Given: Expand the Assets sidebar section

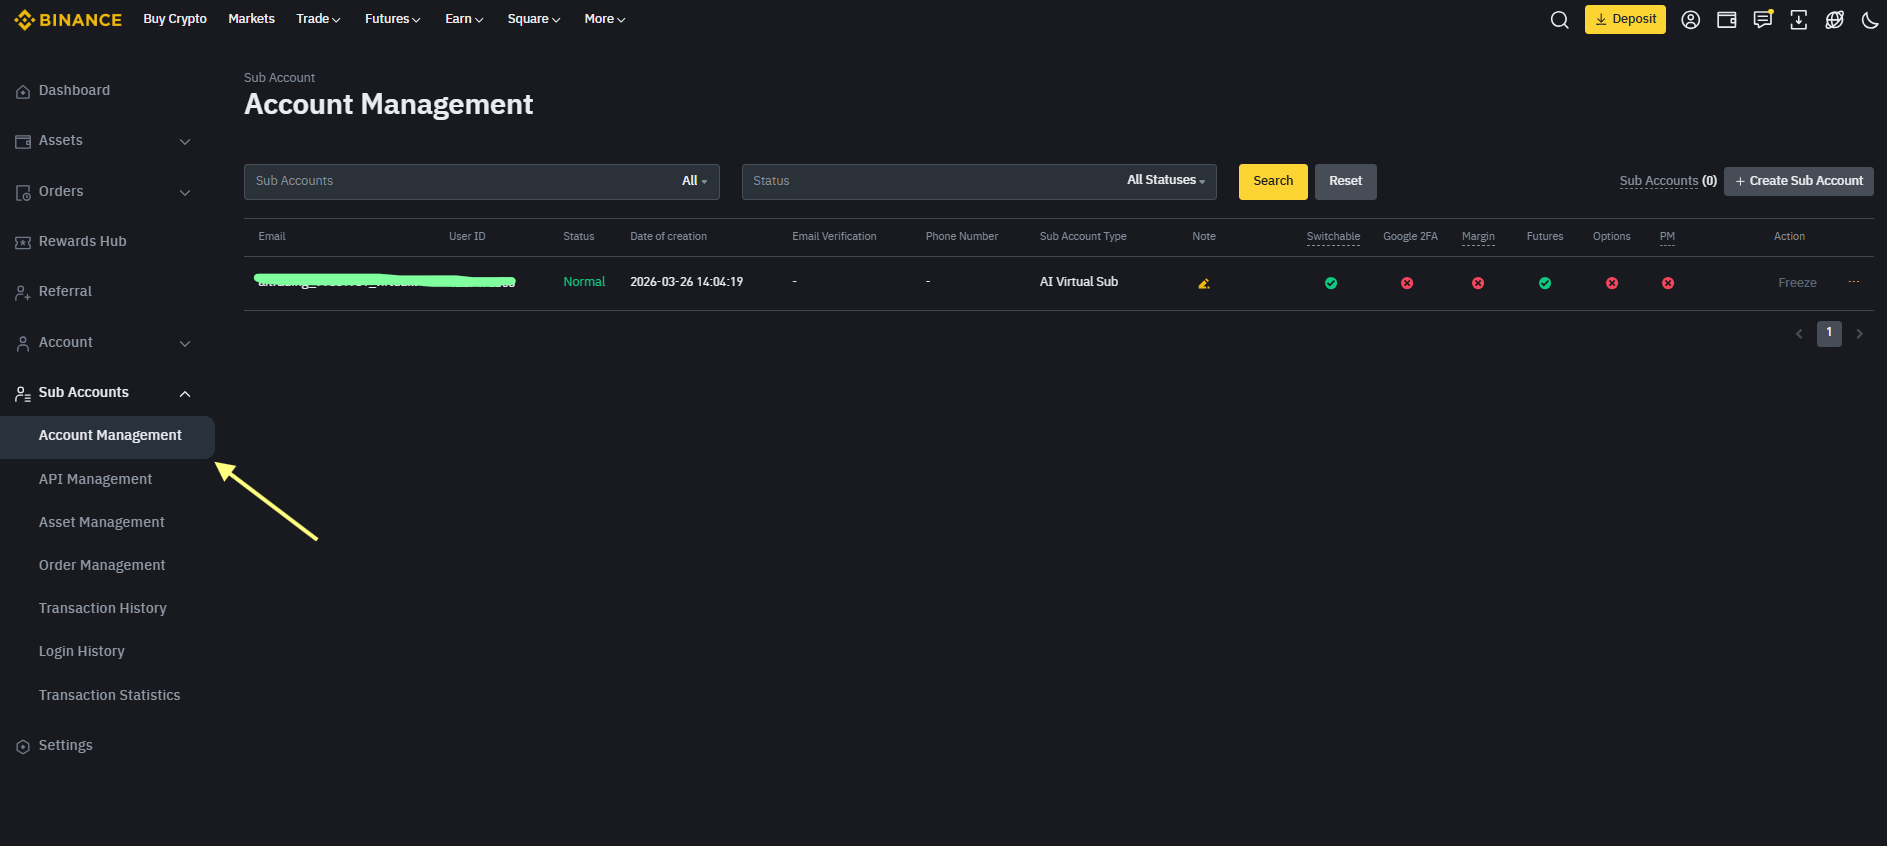Looking at the screenshot, I should (184, 141).
